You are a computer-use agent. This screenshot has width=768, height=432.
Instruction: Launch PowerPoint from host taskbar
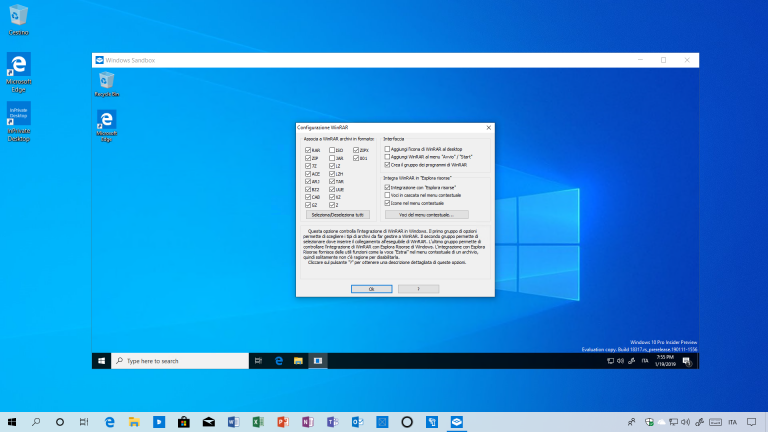click(x=283, y=422)
